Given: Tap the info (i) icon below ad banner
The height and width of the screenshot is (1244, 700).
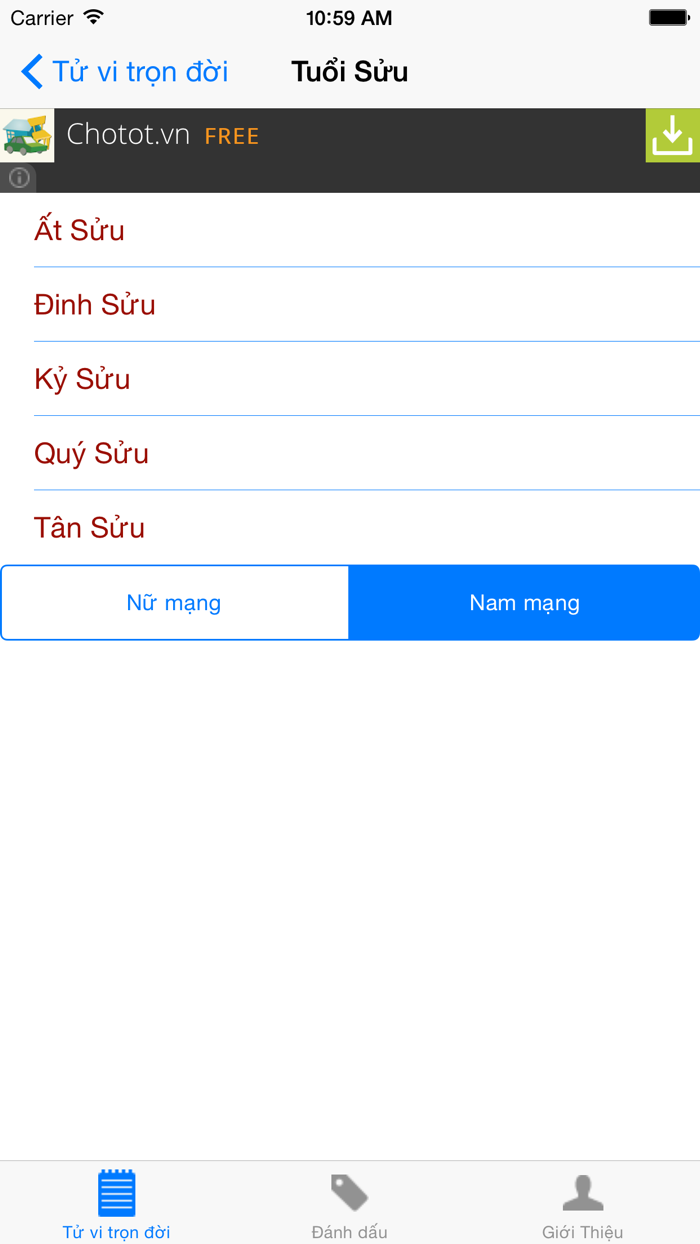Looking at the screenshot, I should pos(18,177).
